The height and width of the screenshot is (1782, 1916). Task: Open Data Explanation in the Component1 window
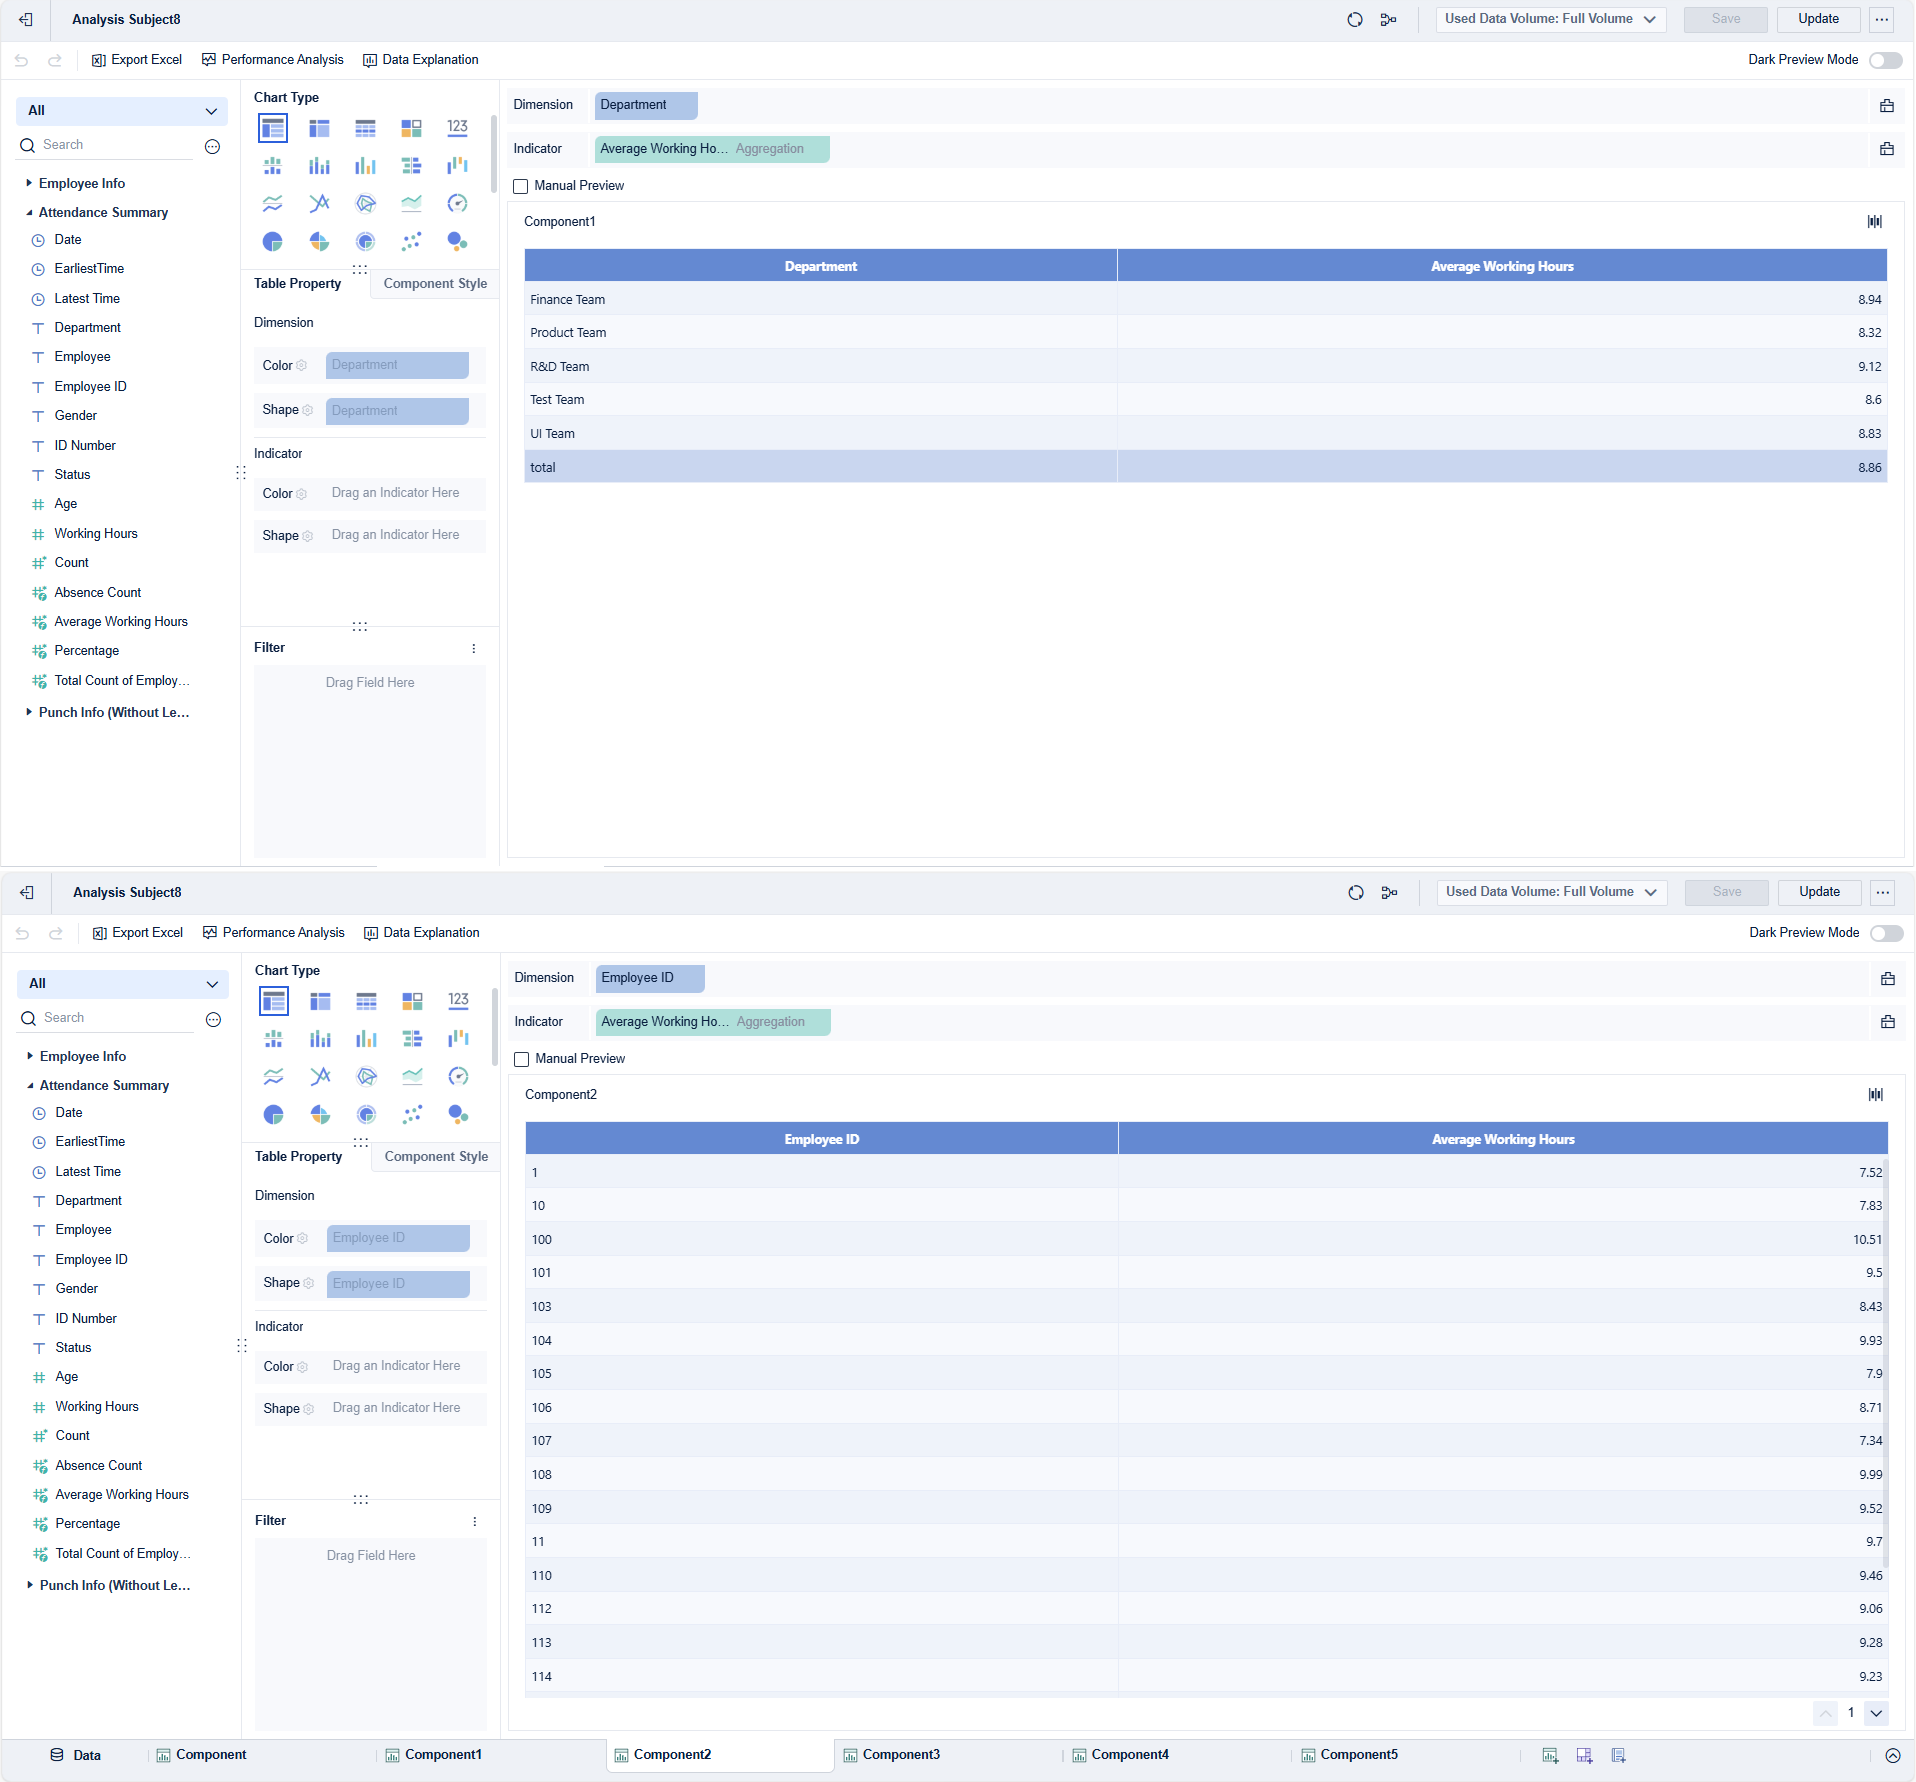420,60
